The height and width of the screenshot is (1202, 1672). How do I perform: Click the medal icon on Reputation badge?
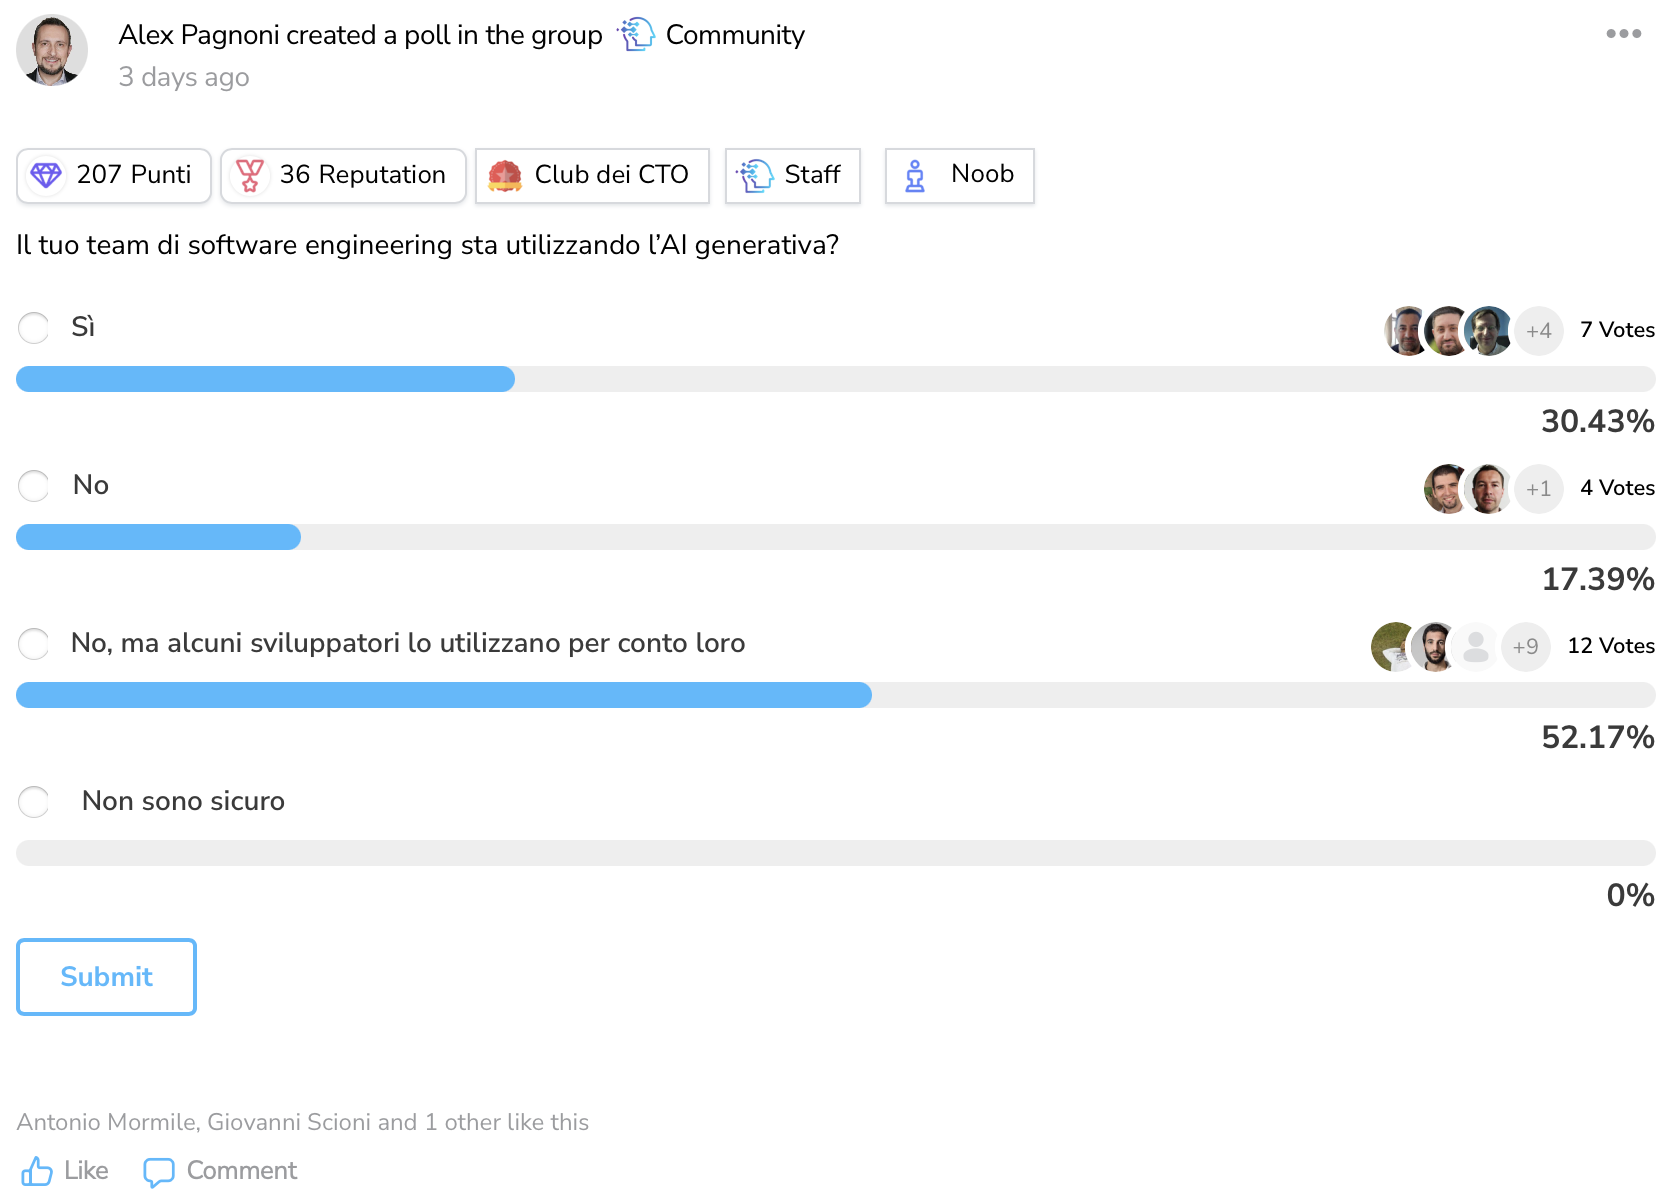250,175
